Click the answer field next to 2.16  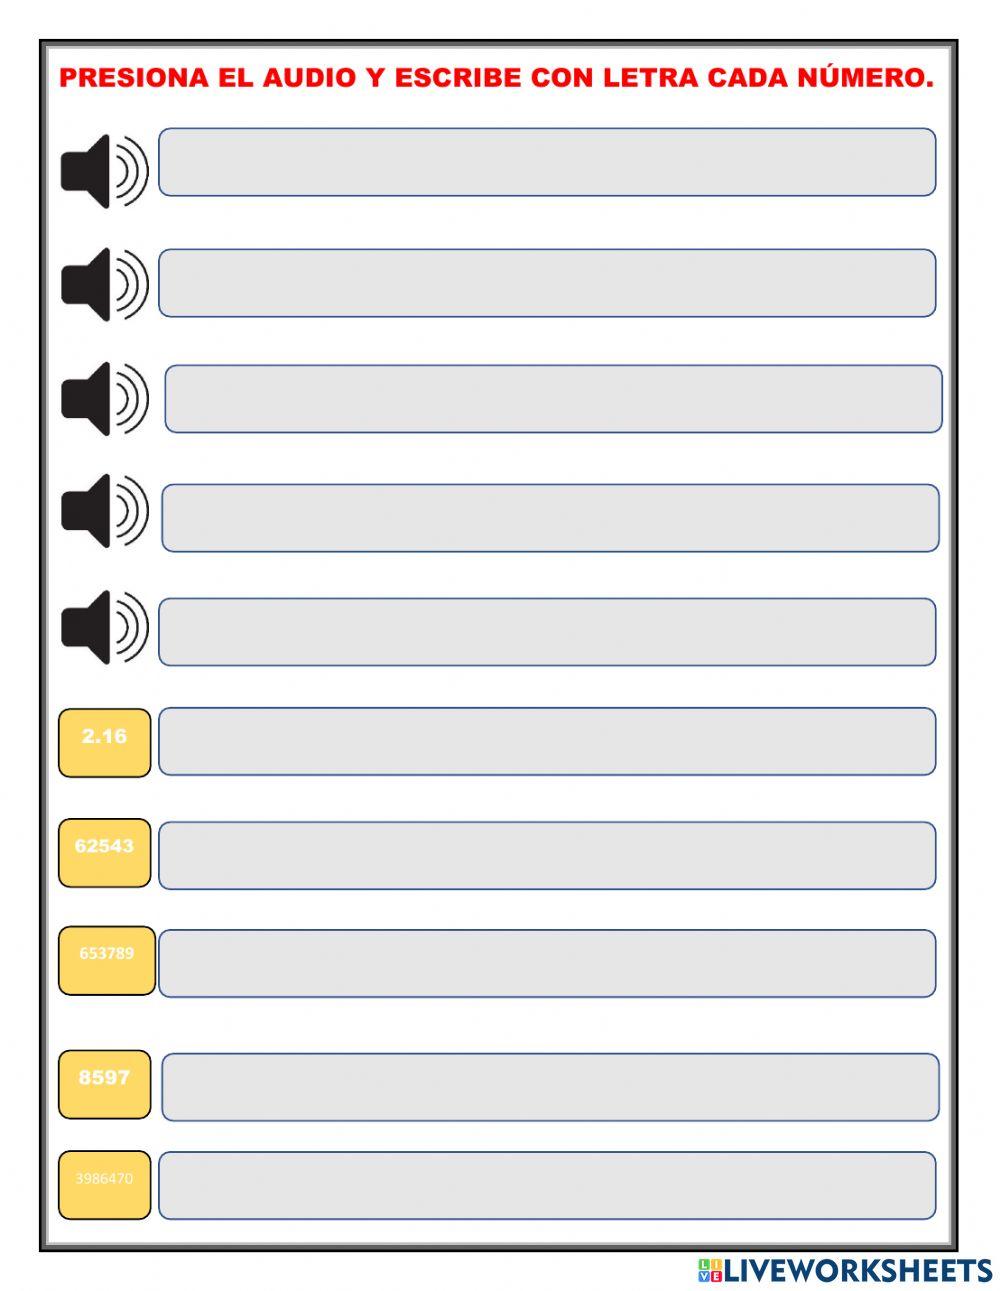pyautogui.click(x=547, y=742)
